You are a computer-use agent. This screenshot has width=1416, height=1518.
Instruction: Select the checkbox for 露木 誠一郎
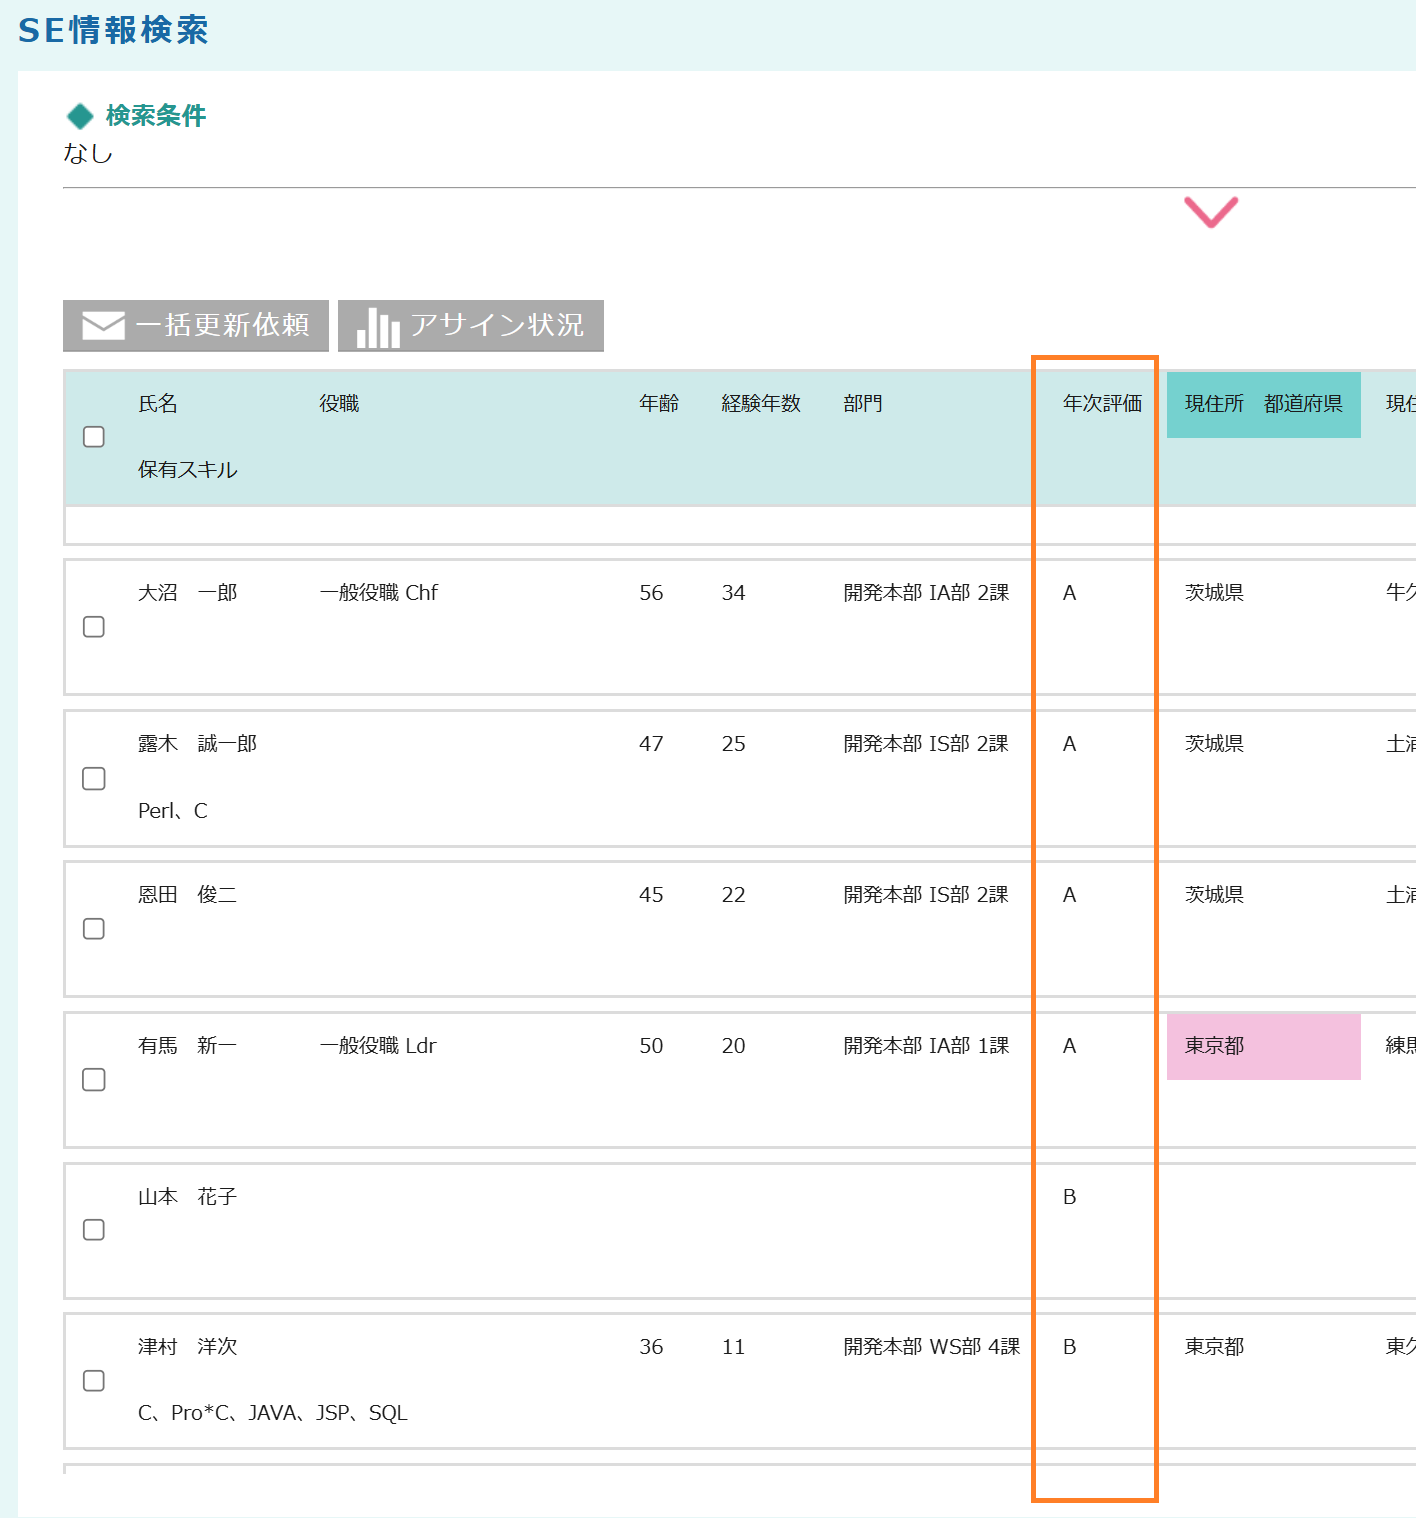click(94, 779)
